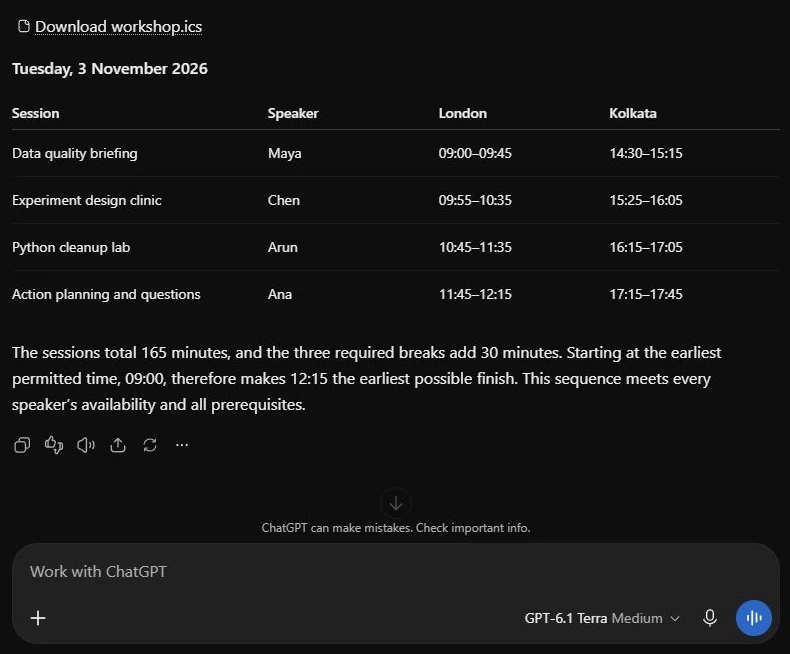Viewport: 790px width, 654px height.
Task: Click the ChatGPT can make mistakes disclaimer
Action: [396, 528]
